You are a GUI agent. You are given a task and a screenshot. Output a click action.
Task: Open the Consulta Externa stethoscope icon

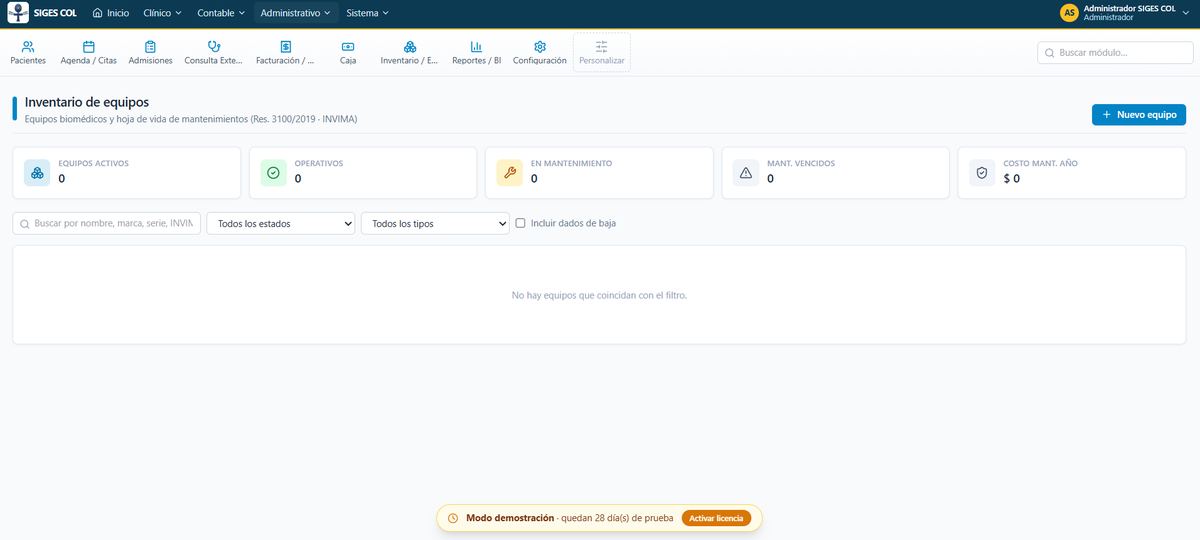pos(214,46)
